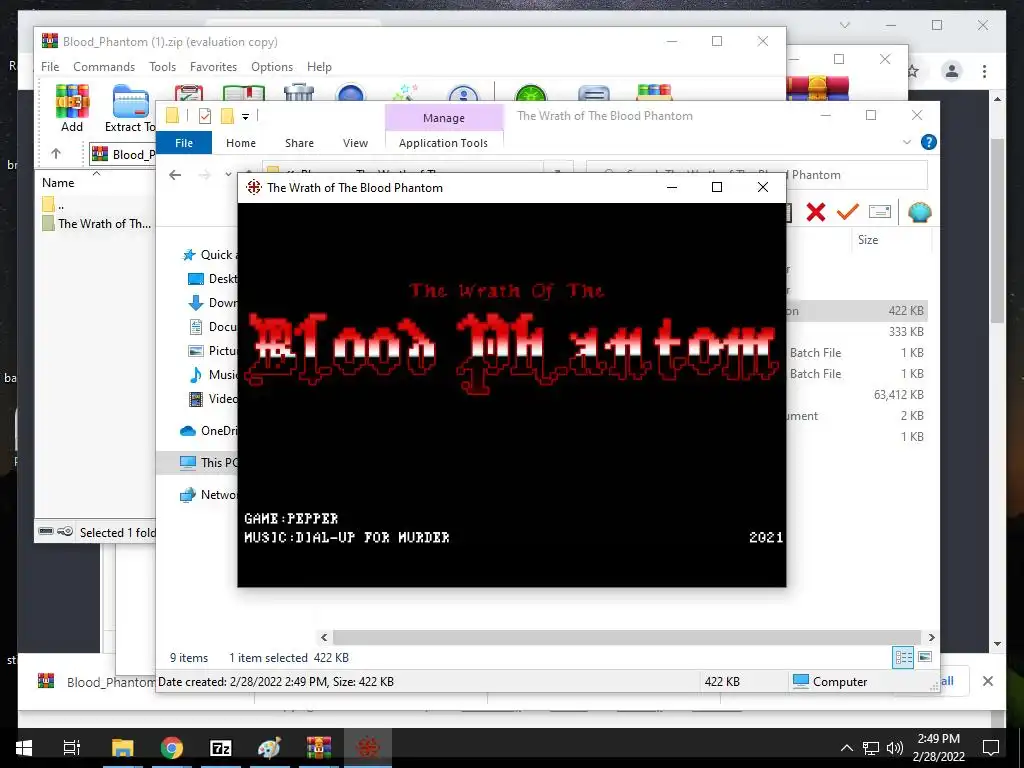The width and height of the screenshot is (1024, 768).
Task: Dismiss Chrome's download bar with X
Action: tap(987, 681)
